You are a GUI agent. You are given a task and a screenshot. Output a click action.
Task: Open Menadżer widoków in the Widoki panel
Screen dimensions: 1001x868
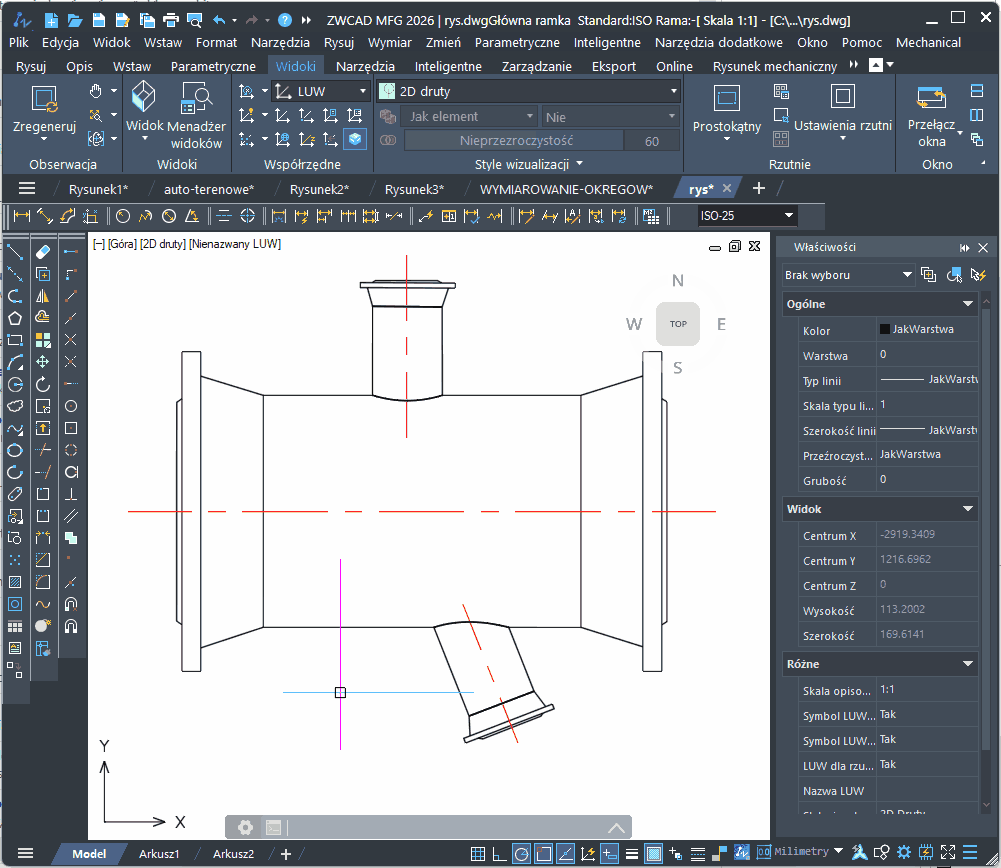click(197, 97)
